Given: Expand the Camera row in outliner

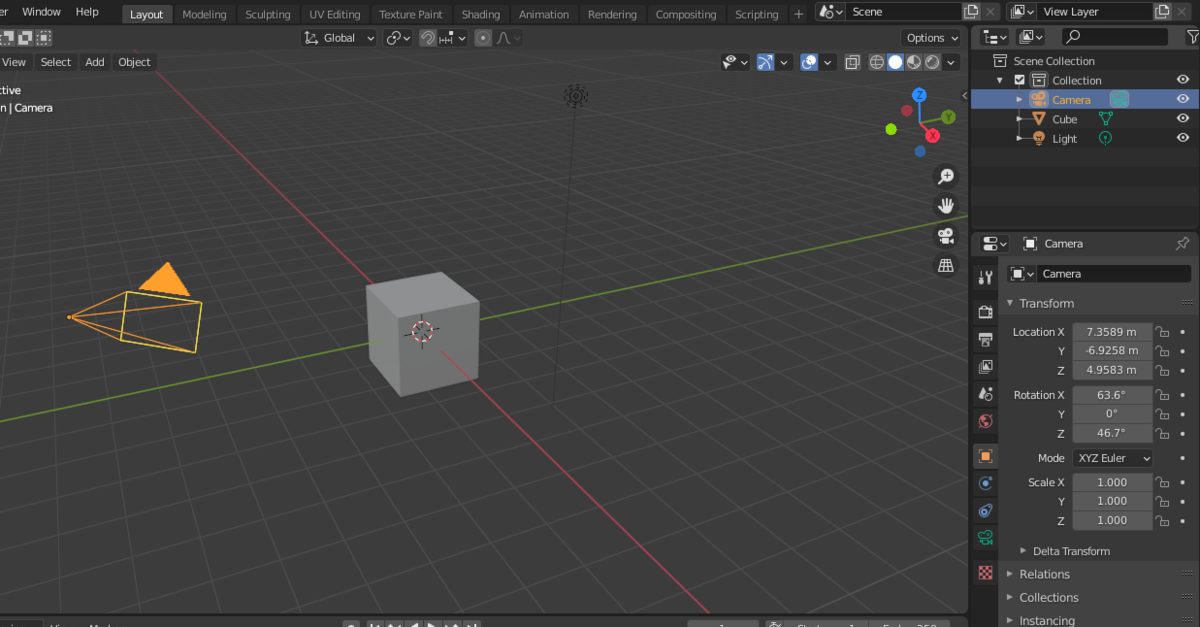Looking at the screenshot, I should [x=1019, y=99].
